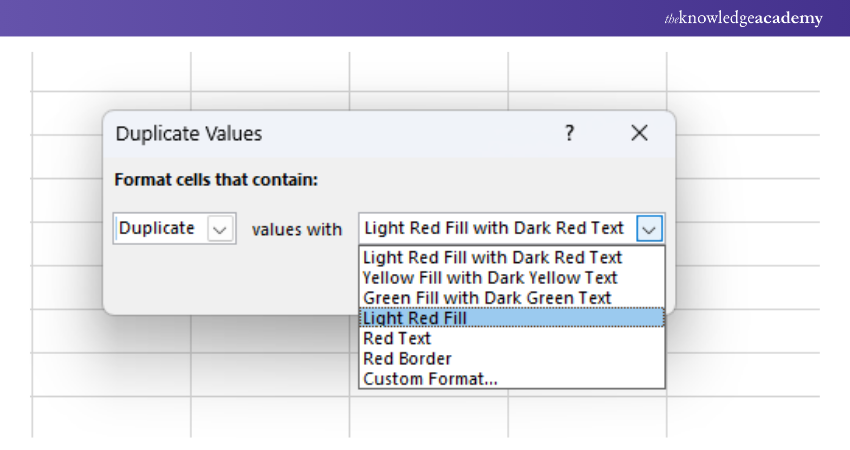Choose 'Light Red Fill with Dark Red Text' list option
850x450 pixels.
pyautogui.click(x=492, y=258)
